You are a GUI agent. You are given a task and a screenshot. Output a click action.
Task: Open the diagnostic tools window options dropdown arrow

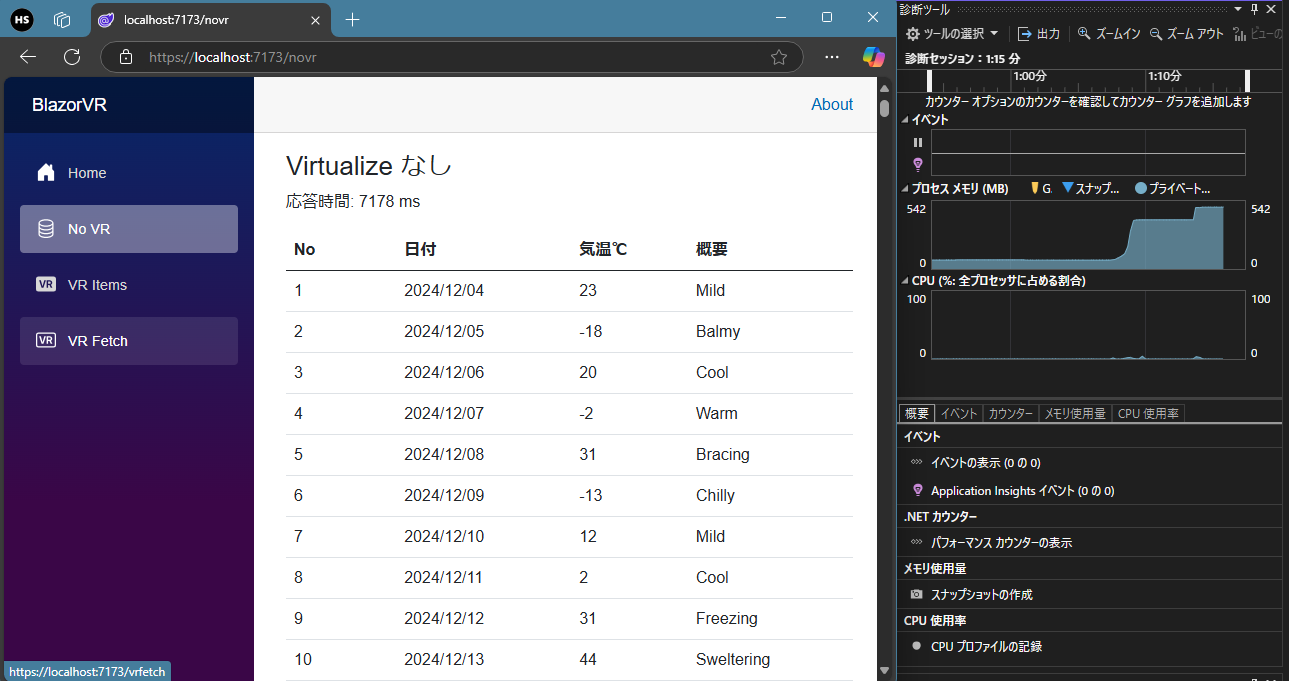click(1238, 8)
